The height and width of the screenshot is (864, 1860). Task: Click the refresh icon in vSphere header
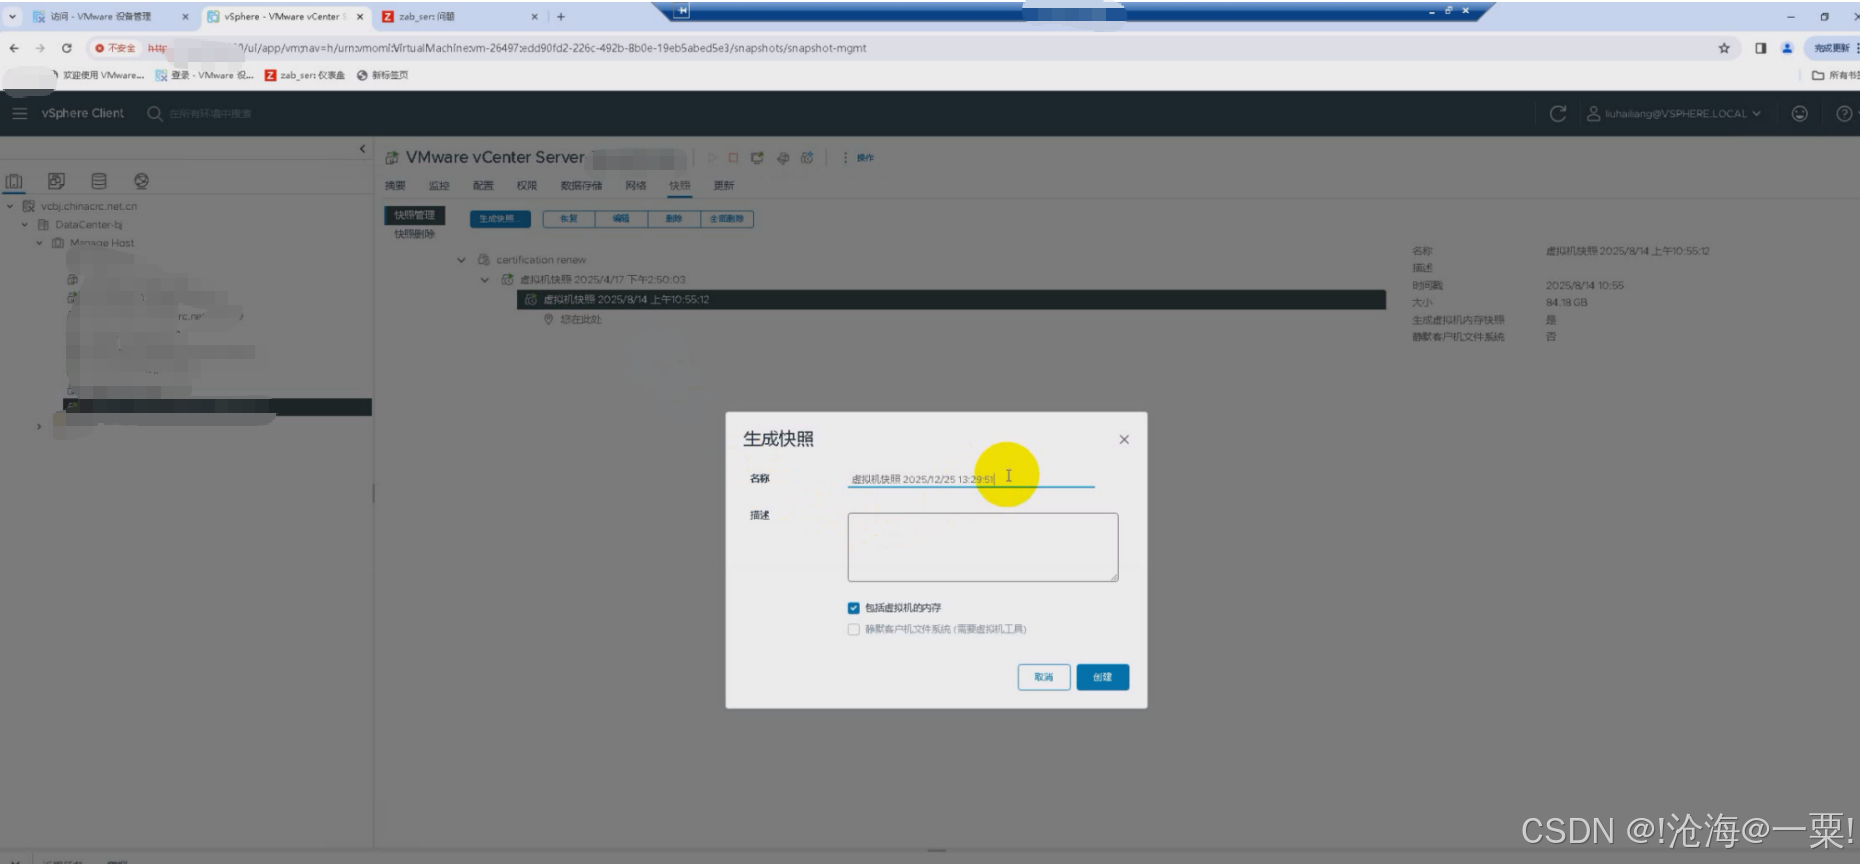pyautogui.click(x=1557, y=114)
